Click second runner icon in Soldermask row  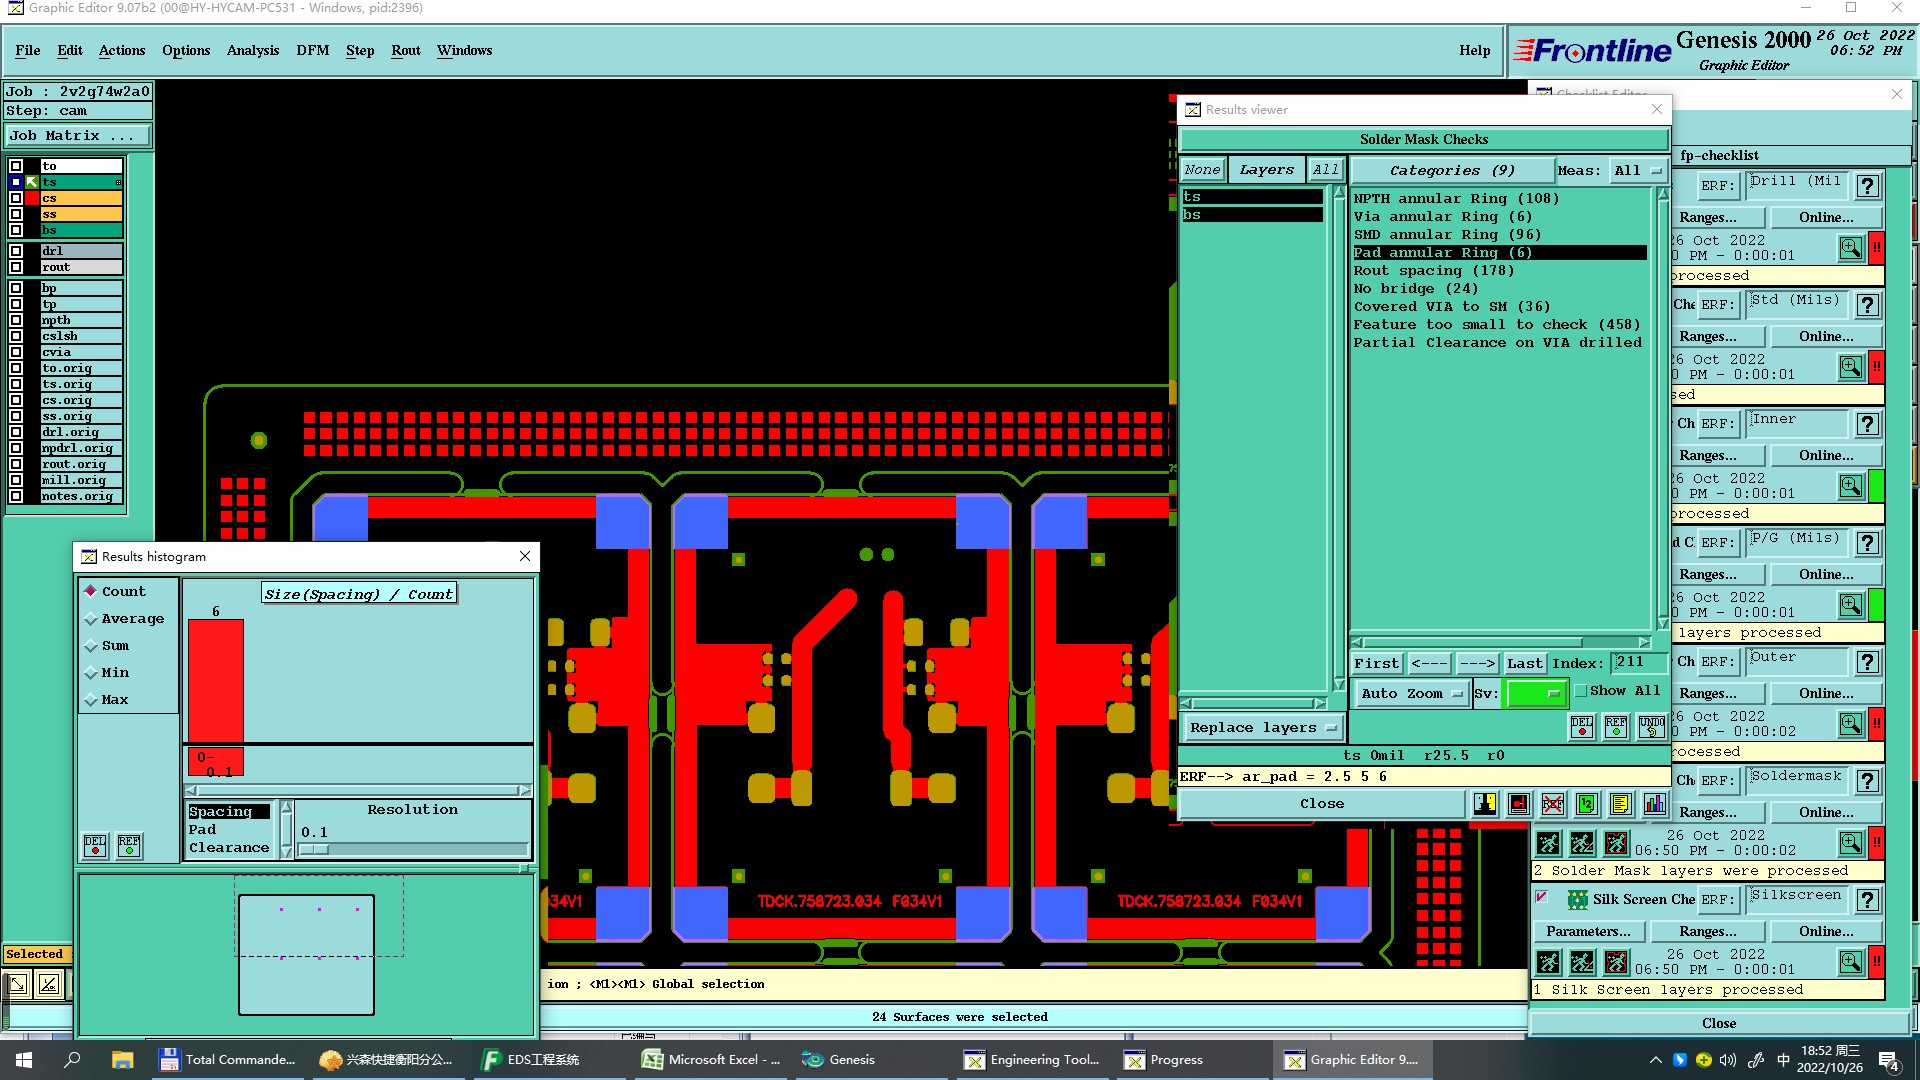coord(1582,843)
